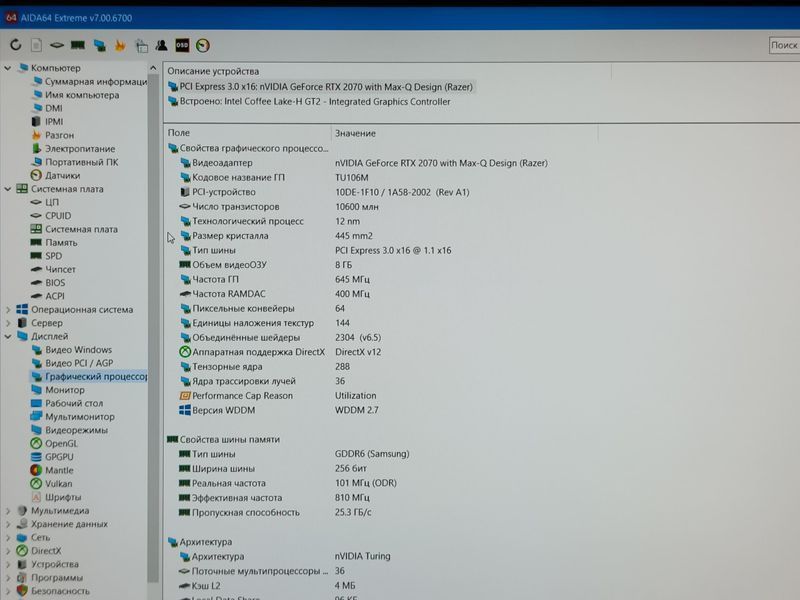
Task: Click the monitor diagnostics toolbar icon
Action: tap(99, 45)
